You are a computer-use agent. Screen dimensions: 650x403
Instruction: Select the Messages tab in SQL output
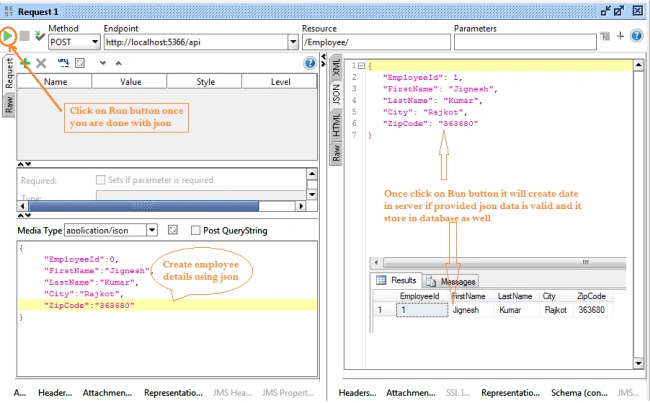pos(451,282)
